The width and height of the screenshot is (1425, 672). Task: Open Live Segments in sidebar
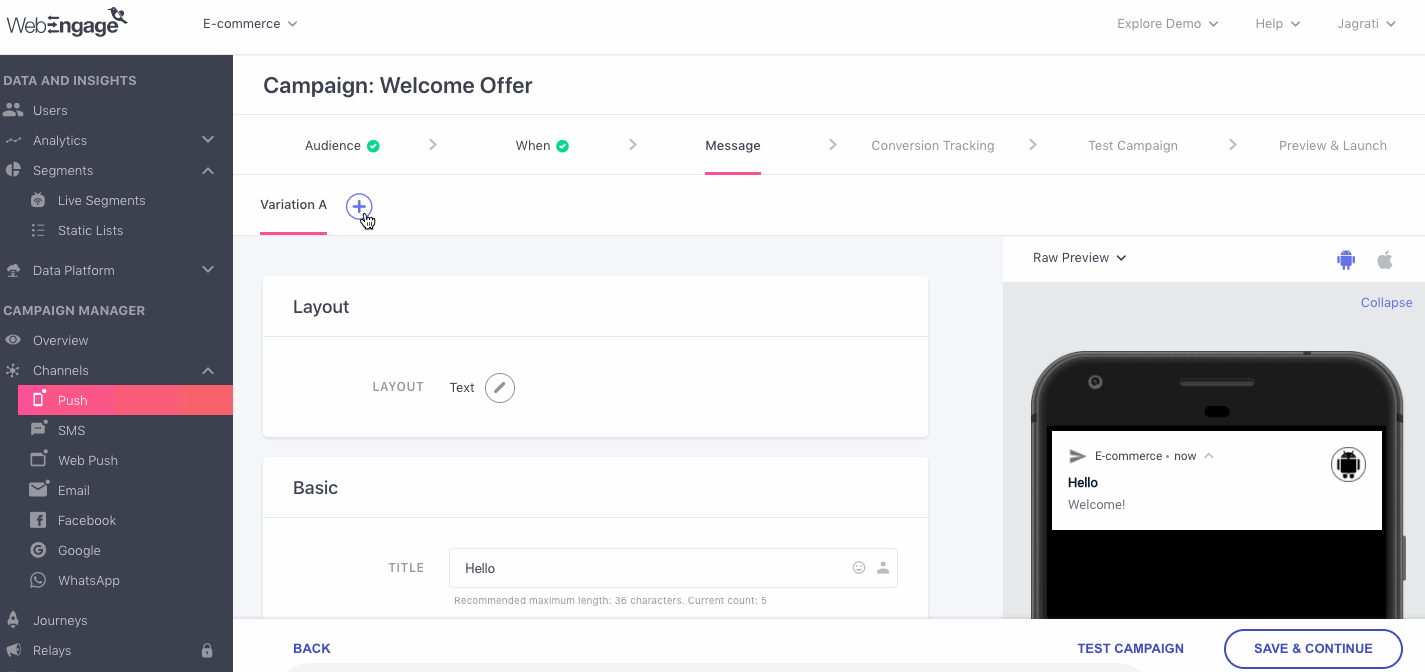tap(102, 200)
